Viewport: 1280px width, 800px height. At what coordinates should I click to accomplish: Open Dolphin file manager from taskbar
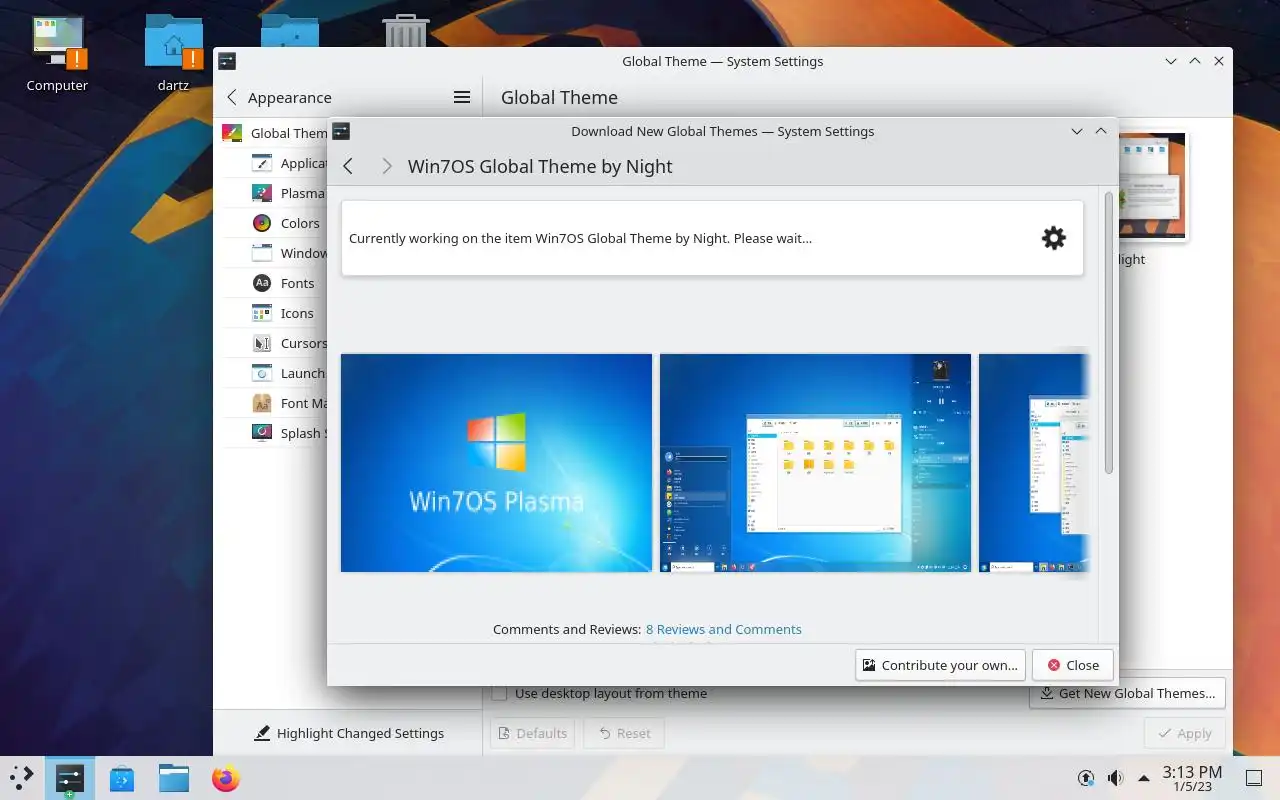click(x=174, y=778)
